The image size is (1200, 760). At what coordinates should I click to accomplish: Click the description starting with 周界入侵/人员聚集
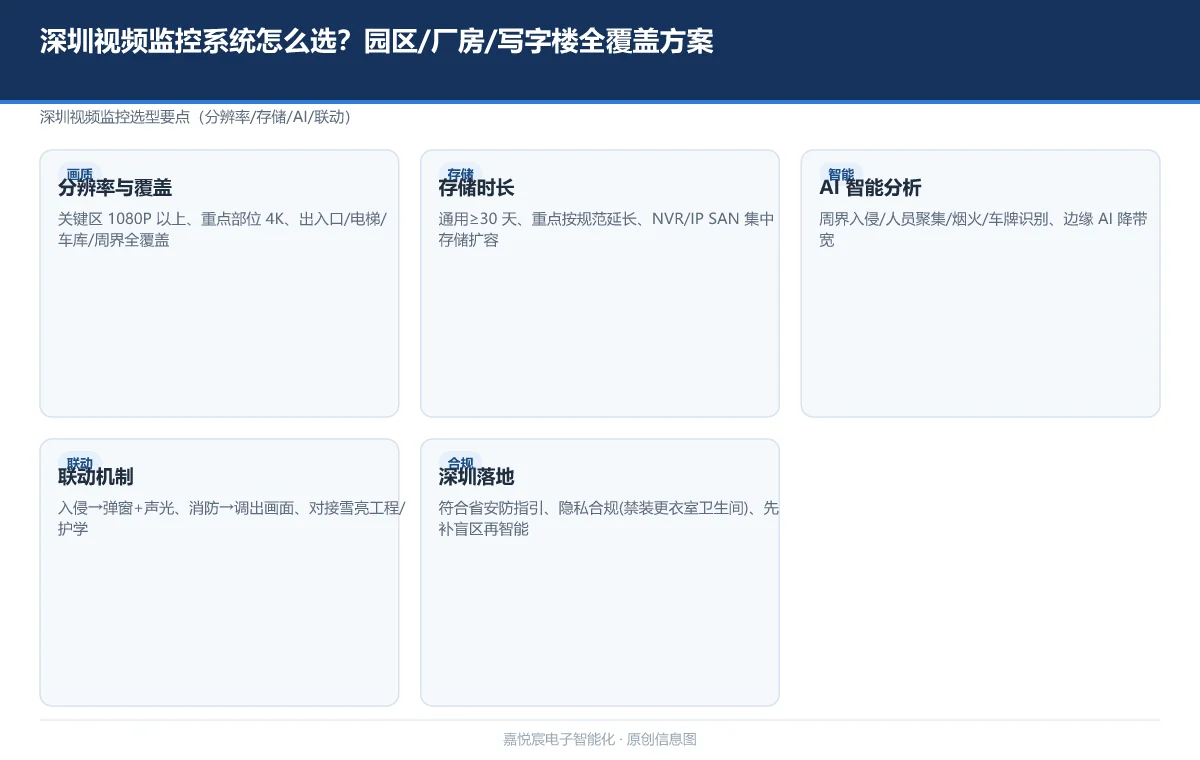[983, 229]
